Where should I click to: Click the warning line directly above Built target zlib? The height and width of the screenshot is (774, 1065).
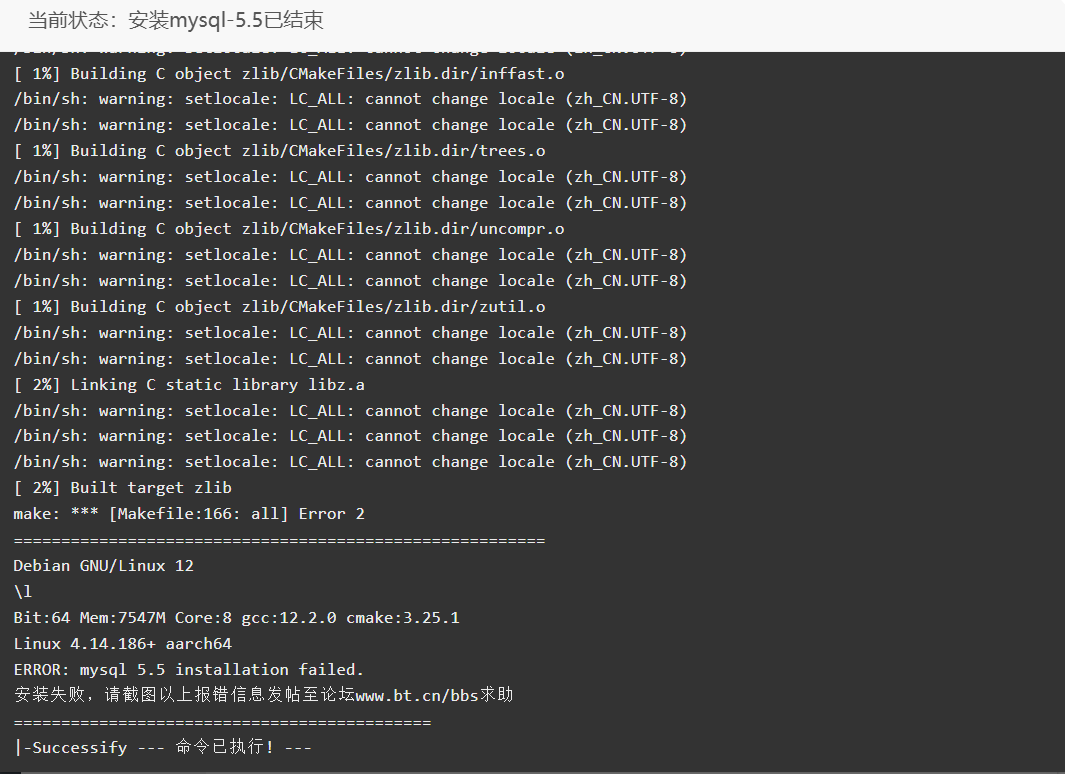click(350, 462)
